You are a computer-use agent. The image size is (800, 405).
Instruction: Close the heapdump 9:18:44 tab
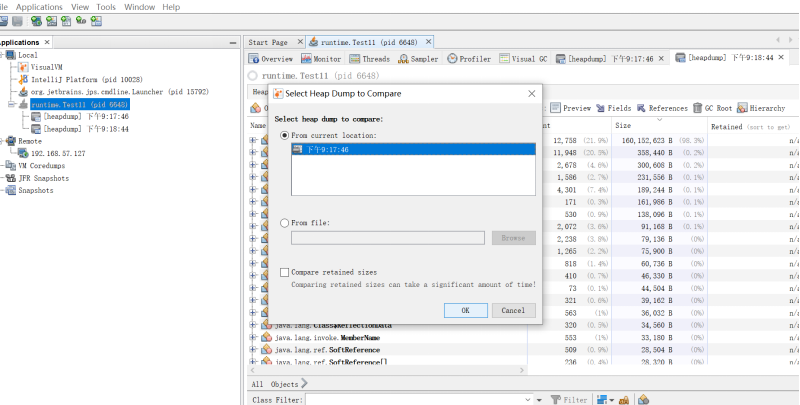click(781, 58)
